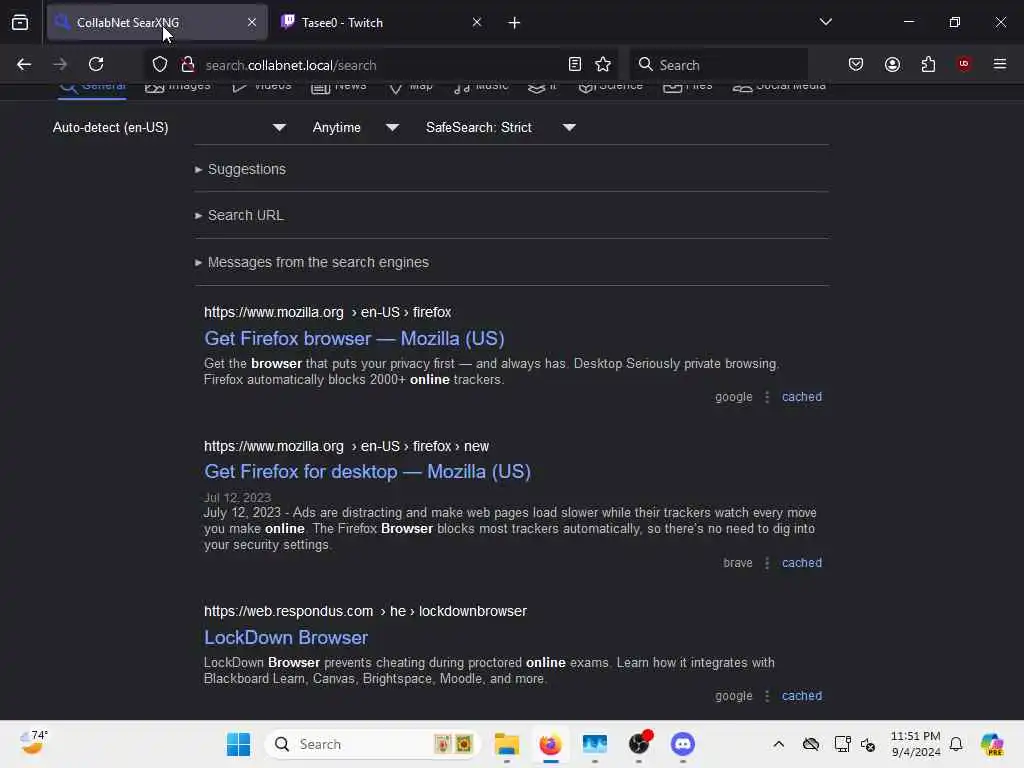This screenshot has height=768, width=1024.
Task: Open the uBlock Origin extension icon
Action: point(964,64)
